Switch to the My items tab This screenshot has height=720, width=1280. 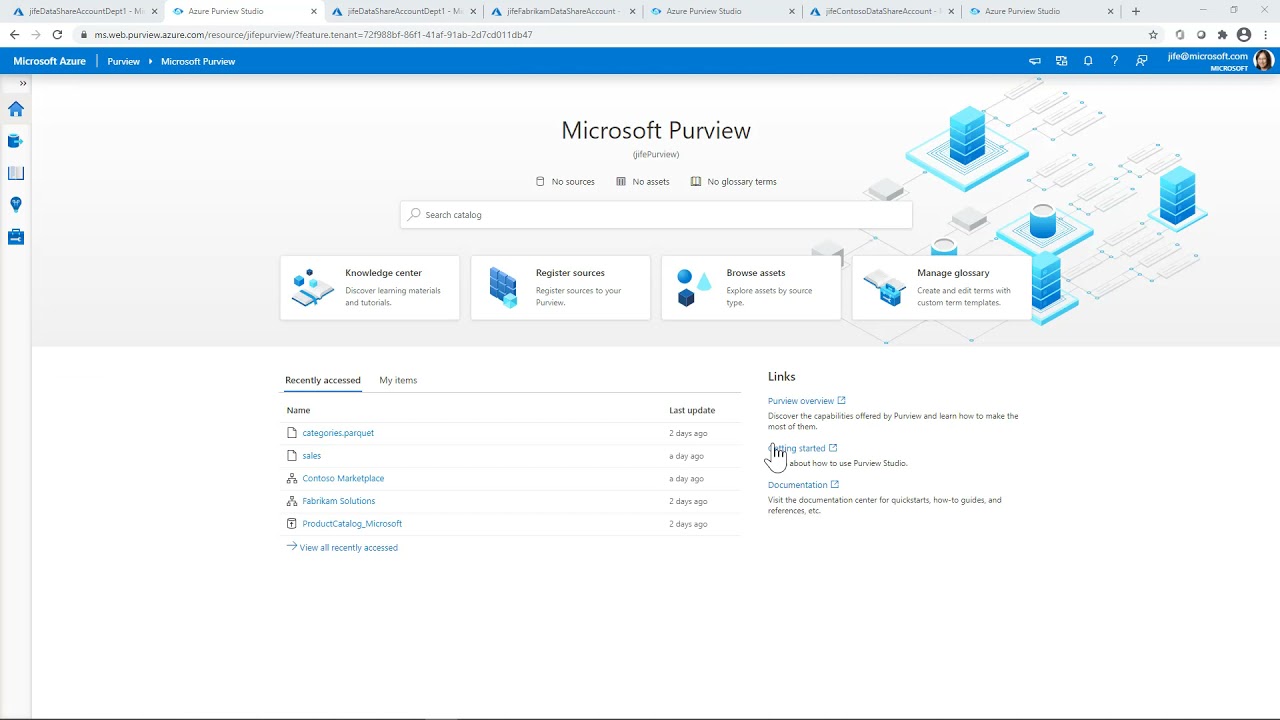398,380
